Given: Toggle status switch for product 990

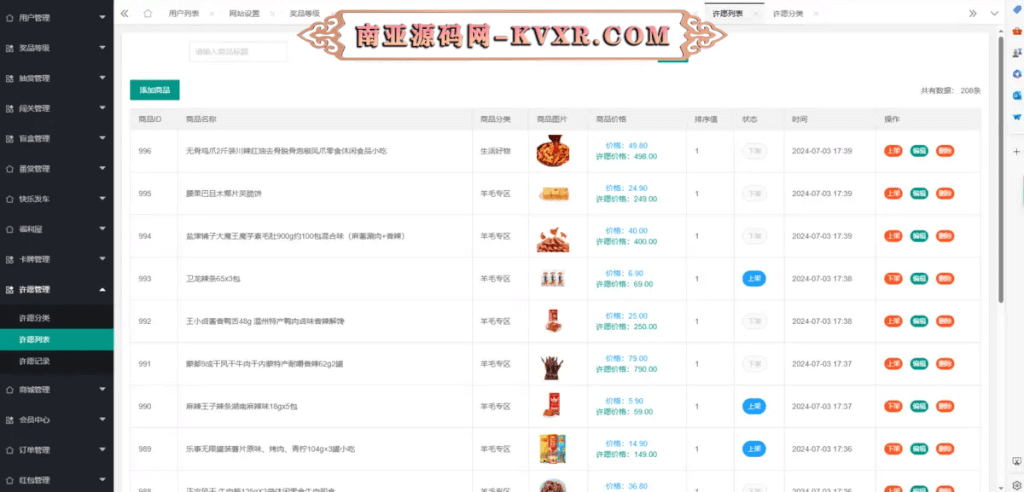Looking at the screenshot, I should pyautogui.click(x=753, y=406).
